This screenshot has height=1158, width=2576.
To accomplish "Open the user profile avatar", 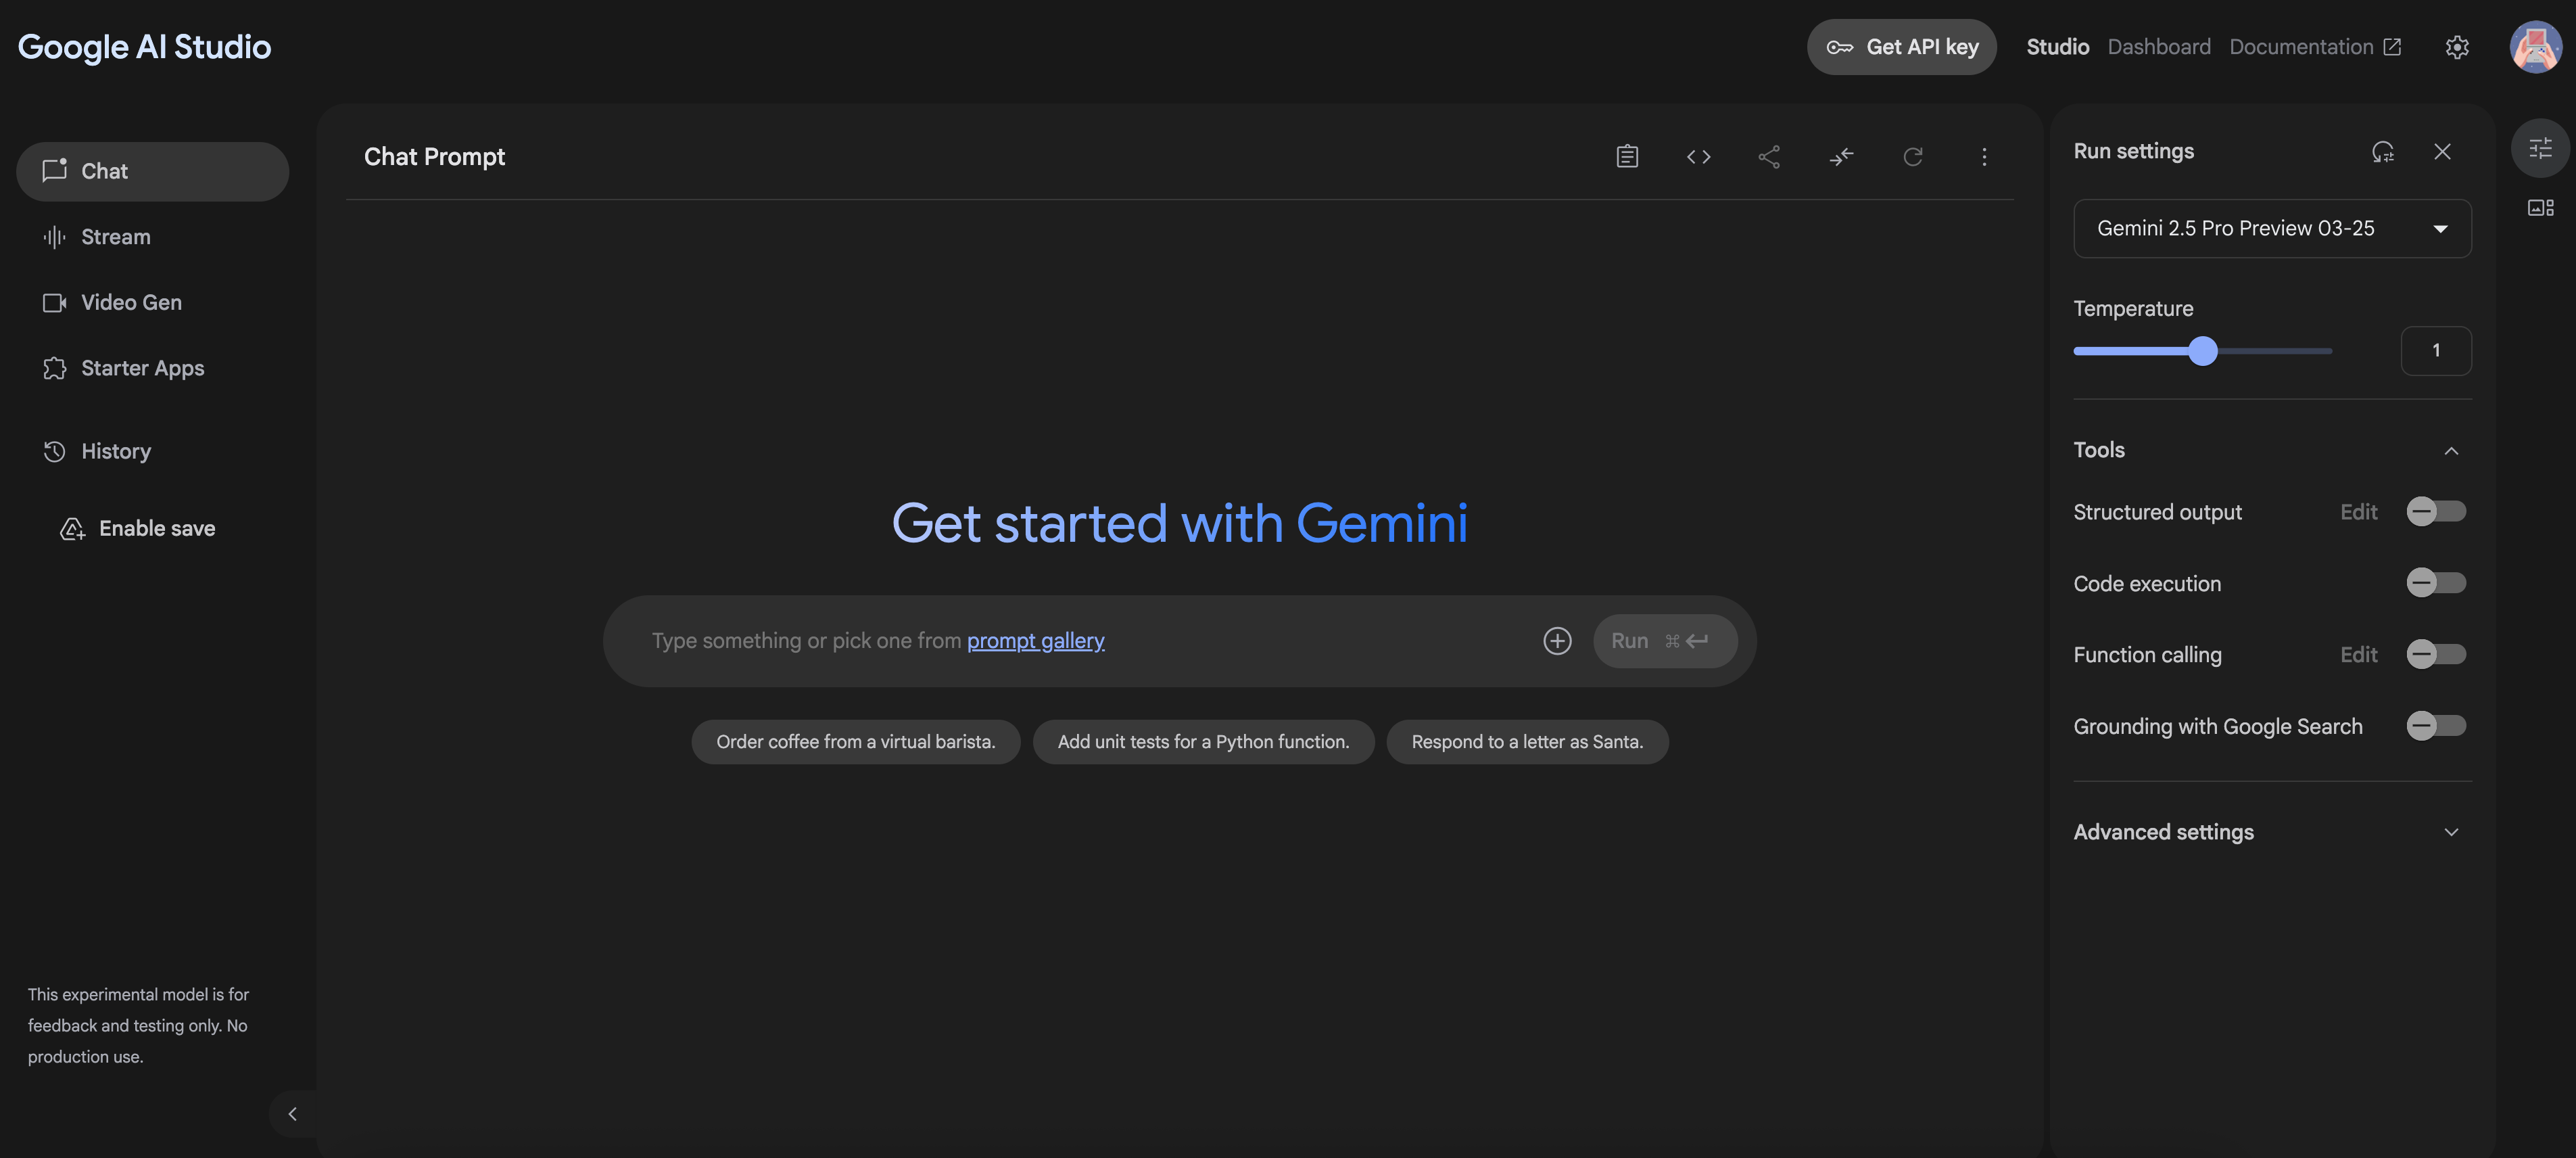I will pyautogui.click(x=2535, y=47).
